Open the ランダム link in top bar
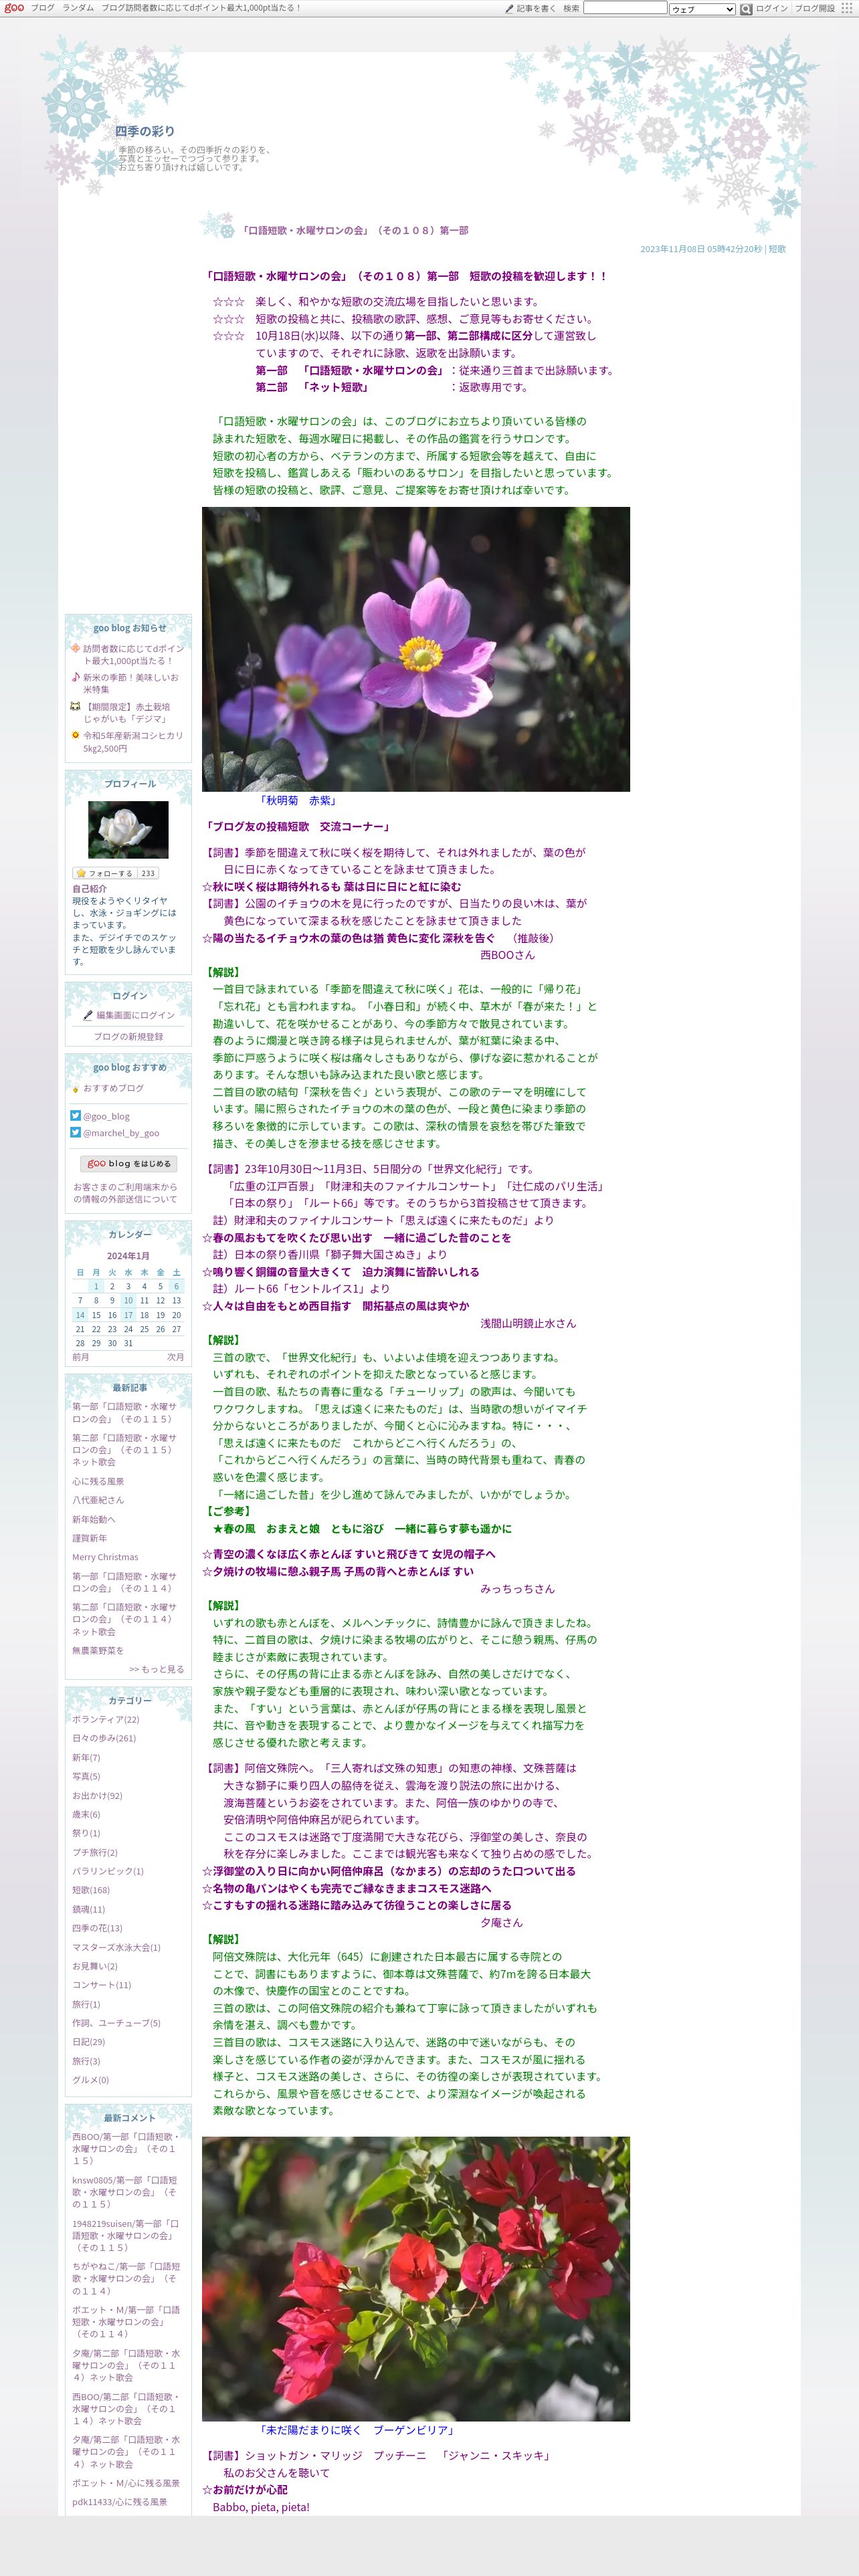The image size is (859, 2576). click(78, 8)
